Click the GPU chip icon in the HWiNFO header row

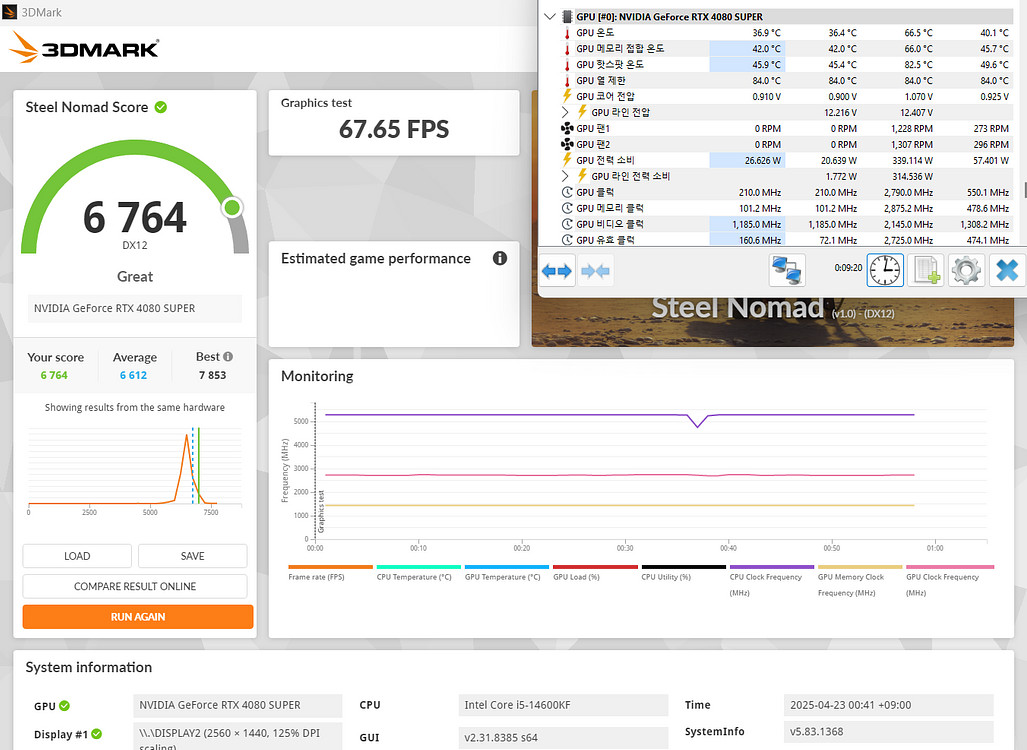click(567, 16)
